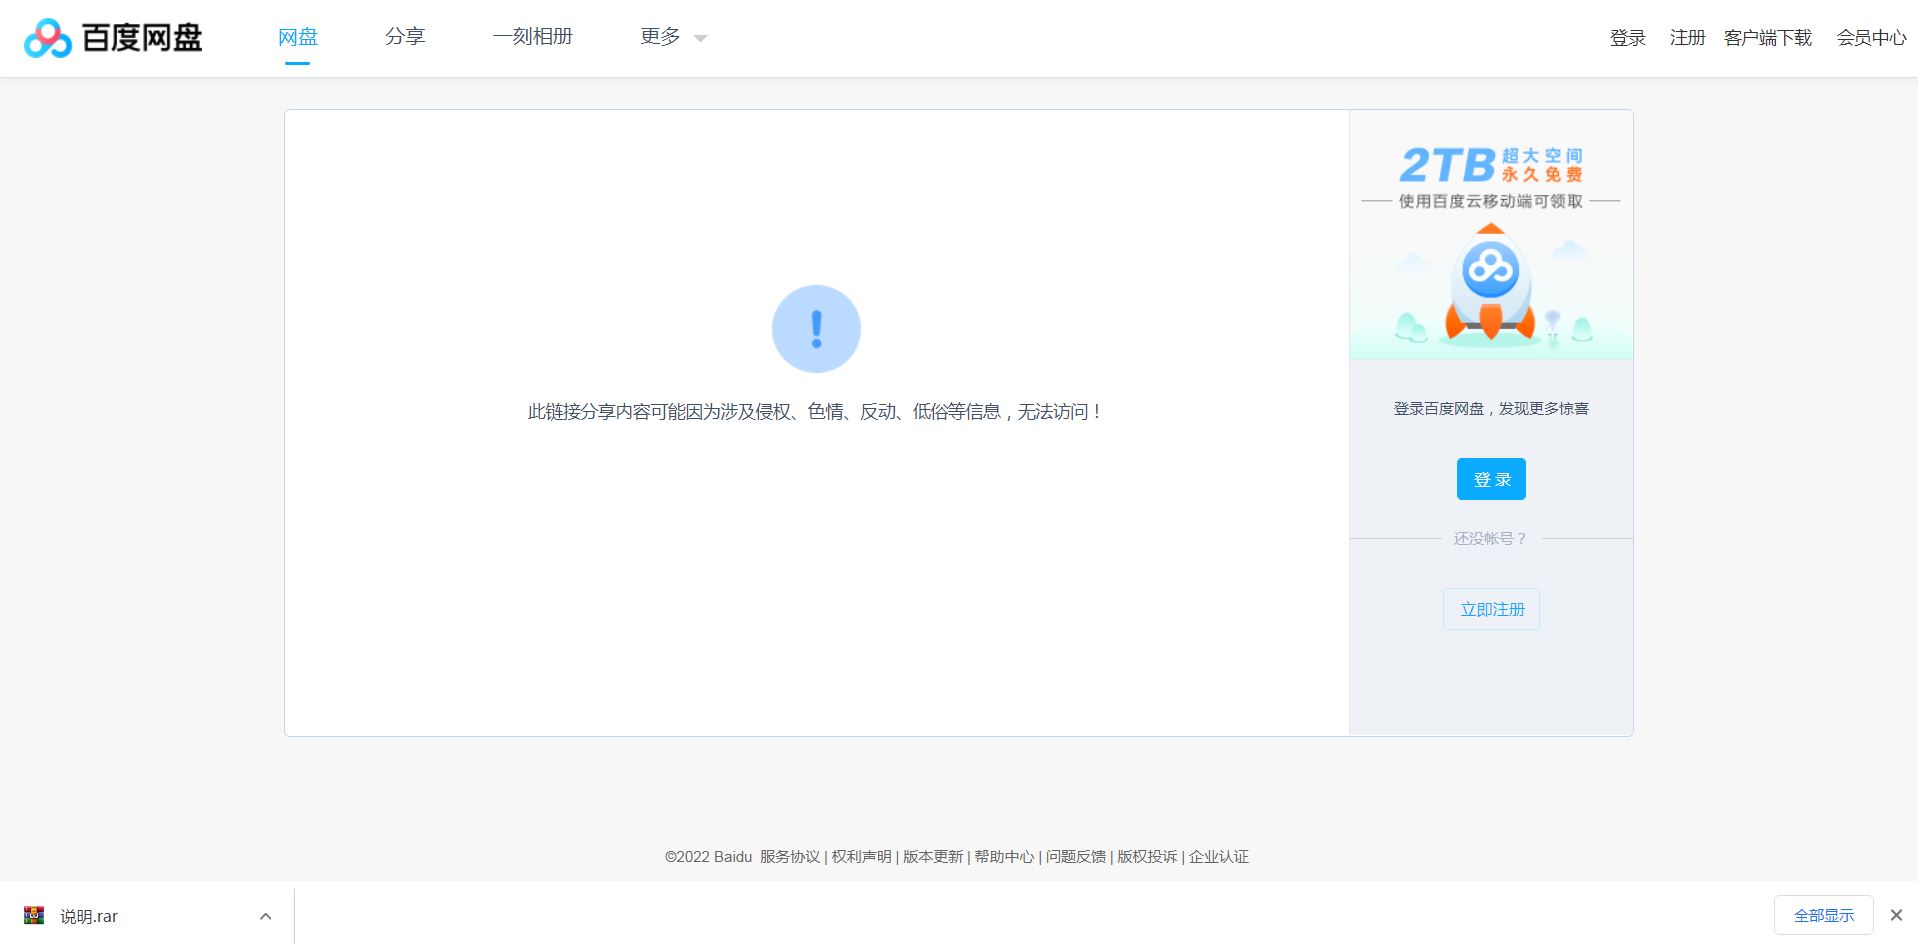Image resolution: width=1918 pixels, height=949 pixels.
Task: Click the link-blocked error message text
Action: click(816, 412)
